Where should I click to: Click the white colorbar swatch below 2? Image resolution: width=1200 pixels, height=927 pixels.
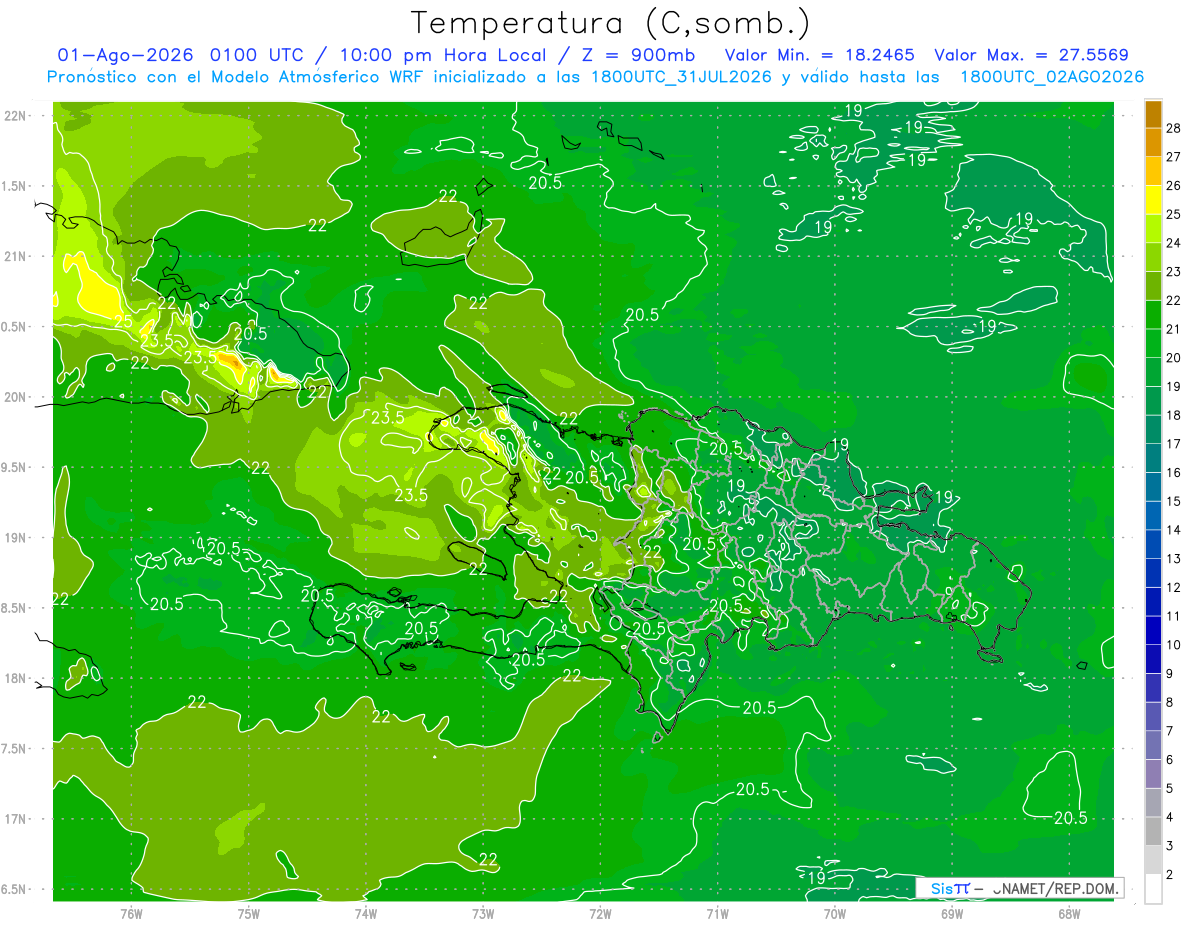[1153, 889]
